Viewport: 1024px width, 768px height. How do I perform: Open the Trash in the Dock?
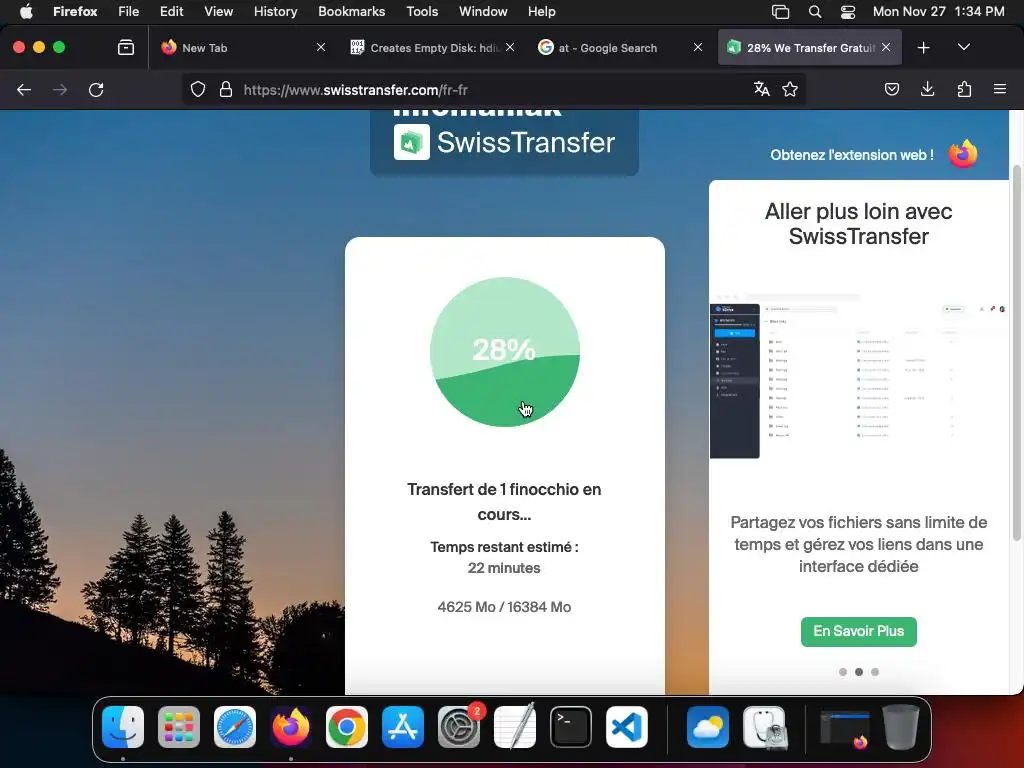point(901,727)
